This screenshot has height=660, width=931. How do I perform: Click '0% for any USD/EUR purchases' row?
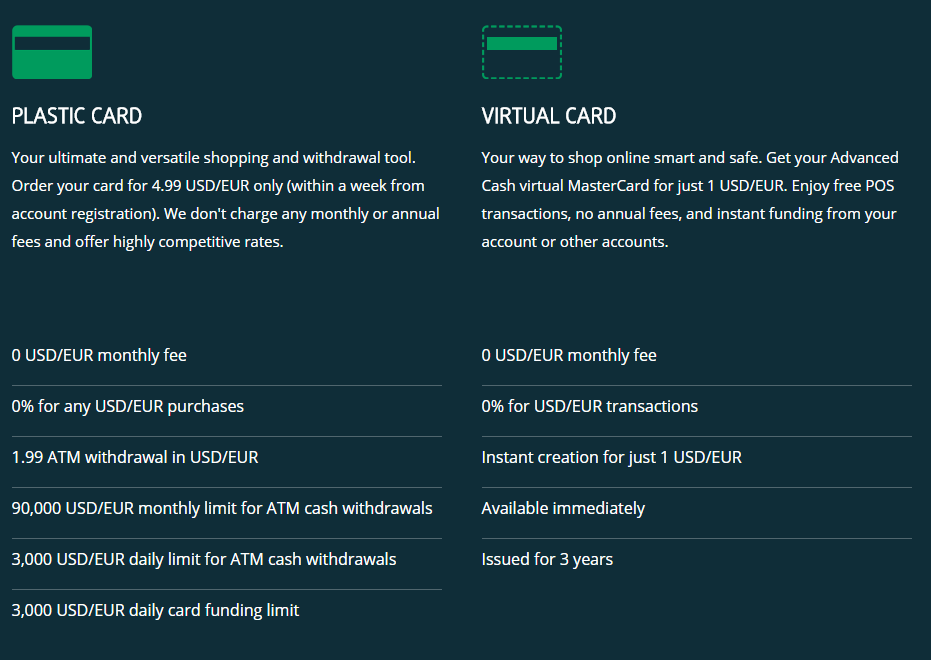(x=227, y=407)
